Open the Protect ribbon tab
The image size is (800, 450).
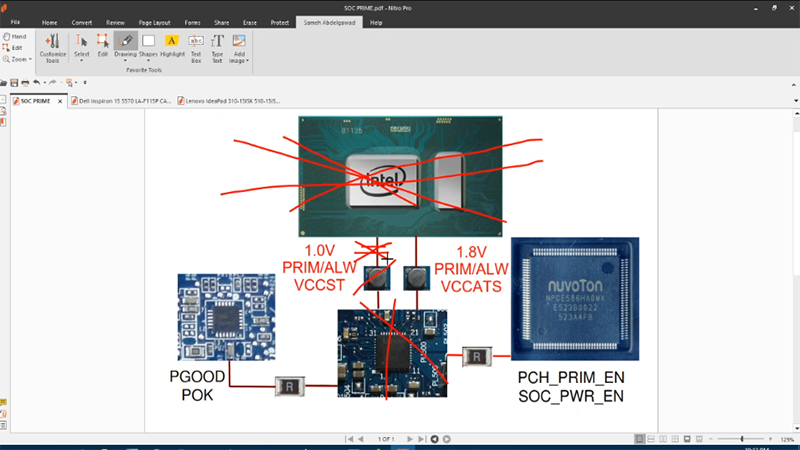[280, 22]
